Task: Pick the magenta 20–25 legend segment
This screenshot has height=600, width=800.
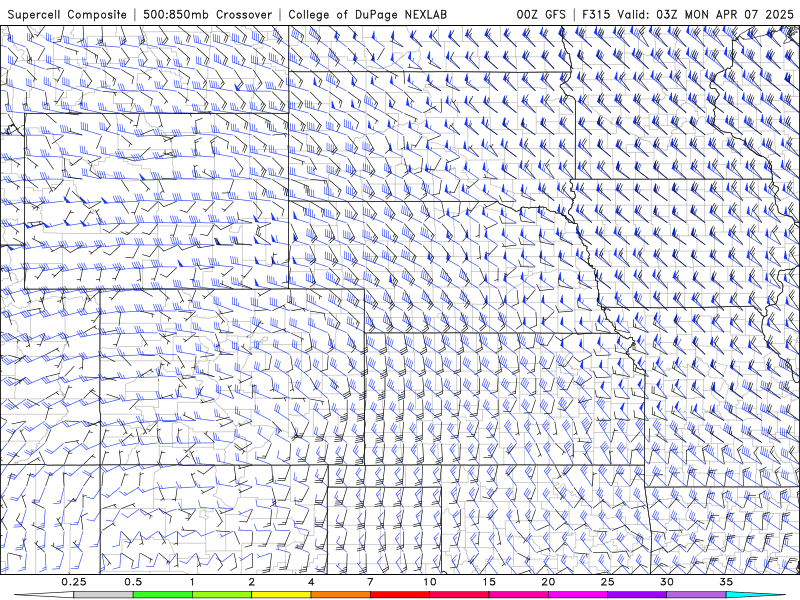Action: (x=578, y=595)
